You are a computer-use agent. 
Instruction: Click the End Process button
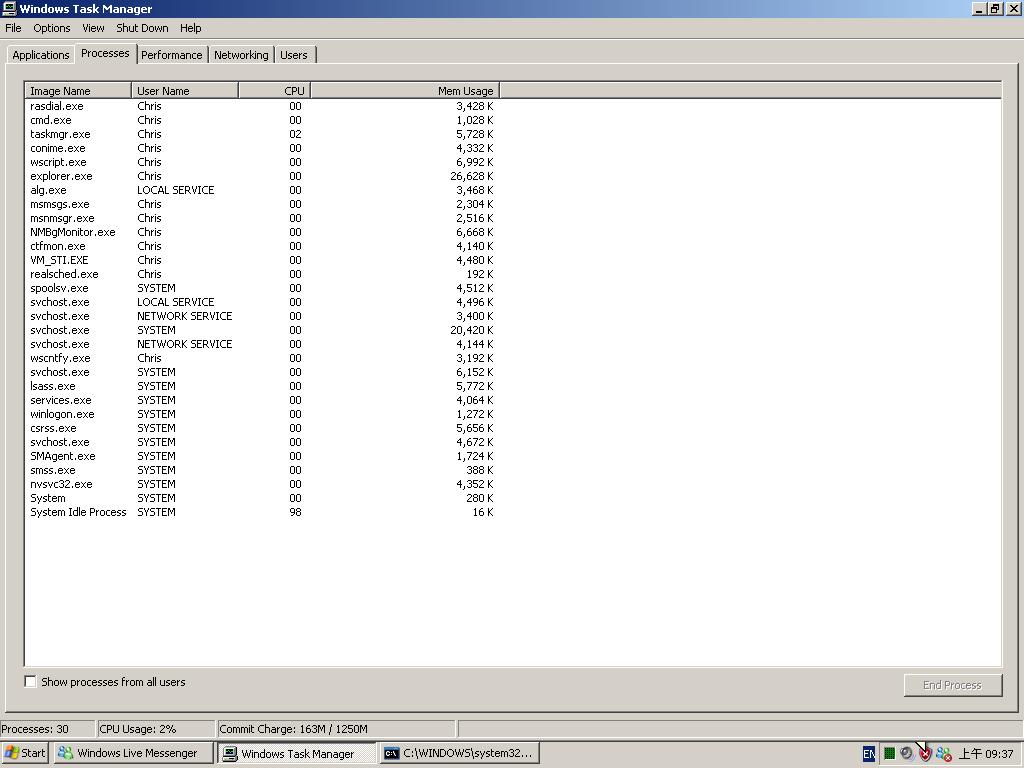click(952, 685)
